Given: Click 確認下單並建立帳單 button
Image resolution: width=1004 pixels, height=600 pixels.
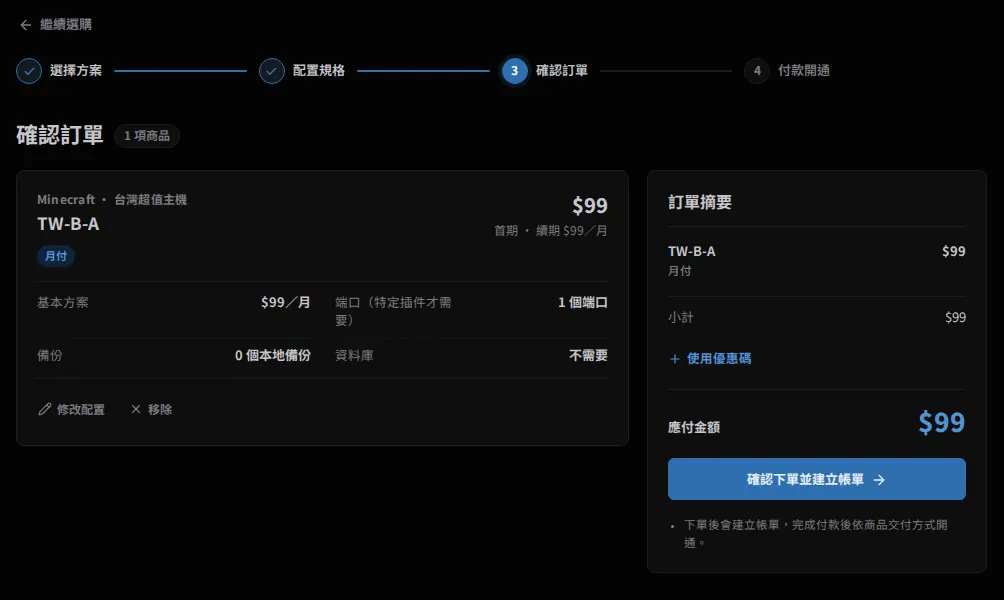Looking at the screenshot, I should tap(816, 479).
